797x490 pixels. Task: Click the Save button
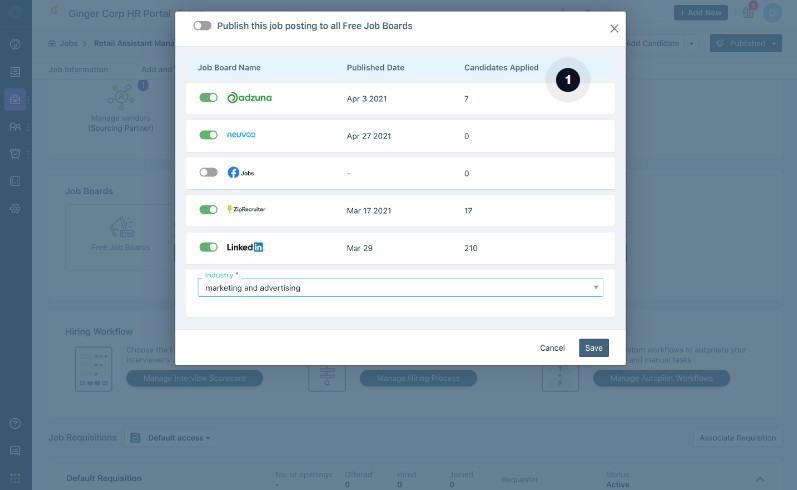click(x=594, y=348)
